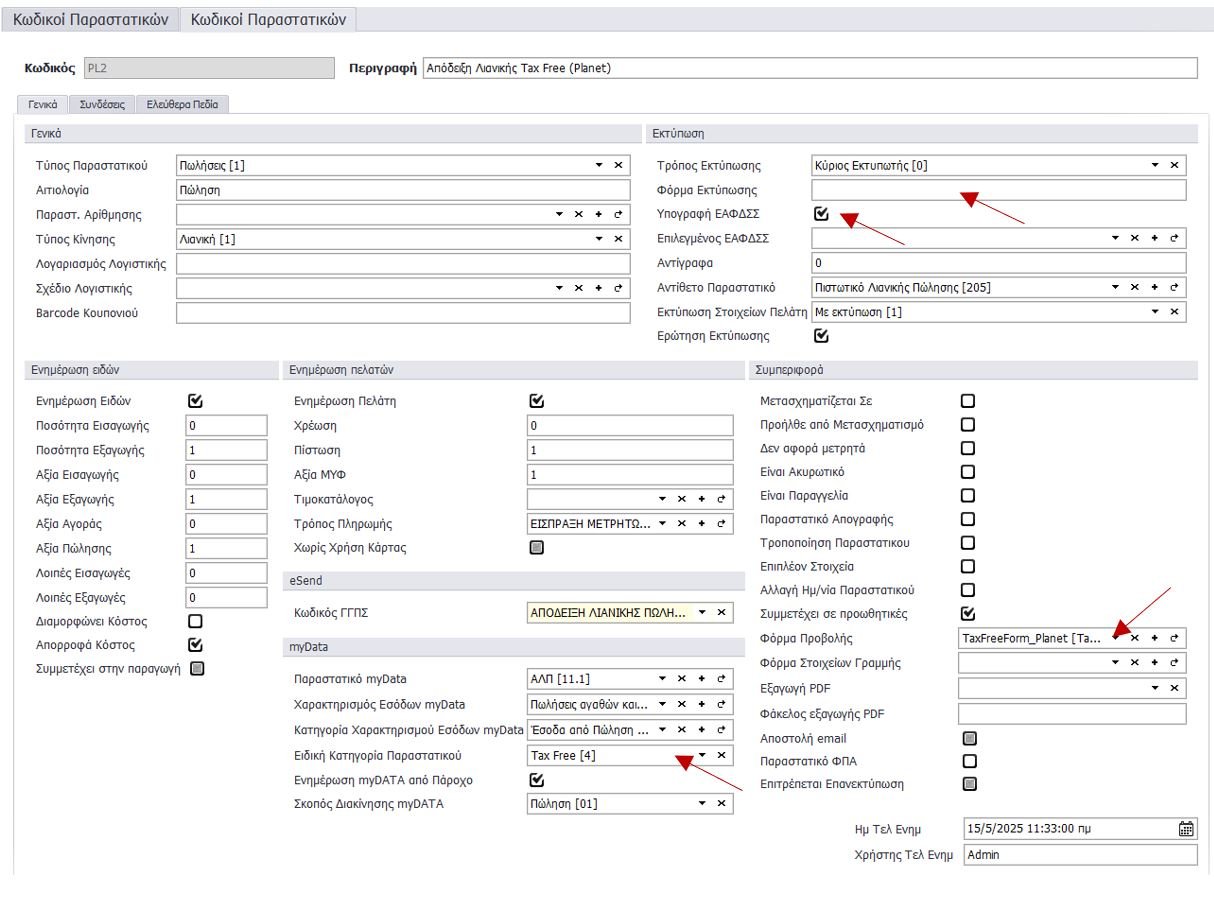
Task: Open calendar icon for Ημ Τελ Ενημ
Action: (x=1185, y=828)
